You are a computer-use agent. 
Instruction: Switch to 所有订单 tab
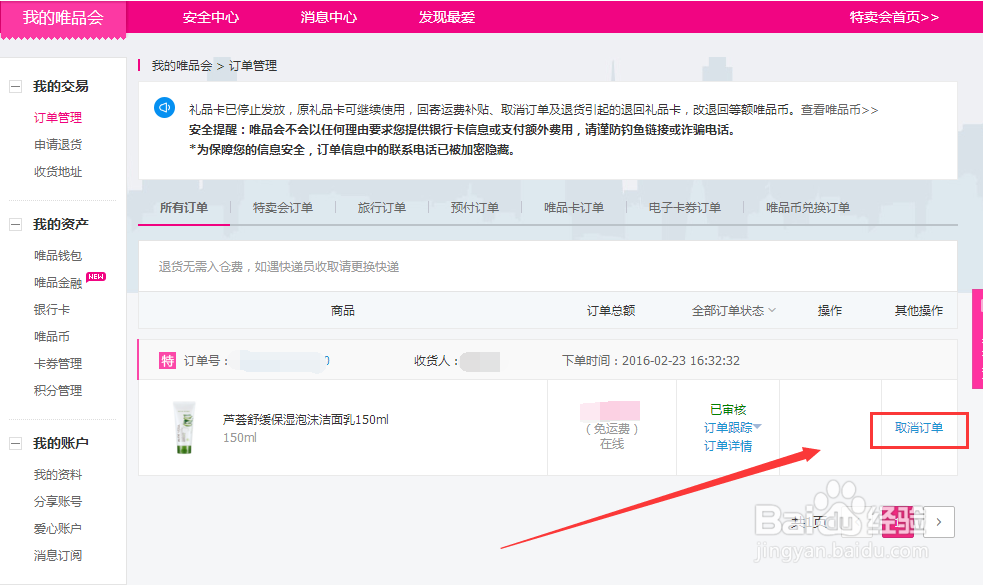(184, 208)
